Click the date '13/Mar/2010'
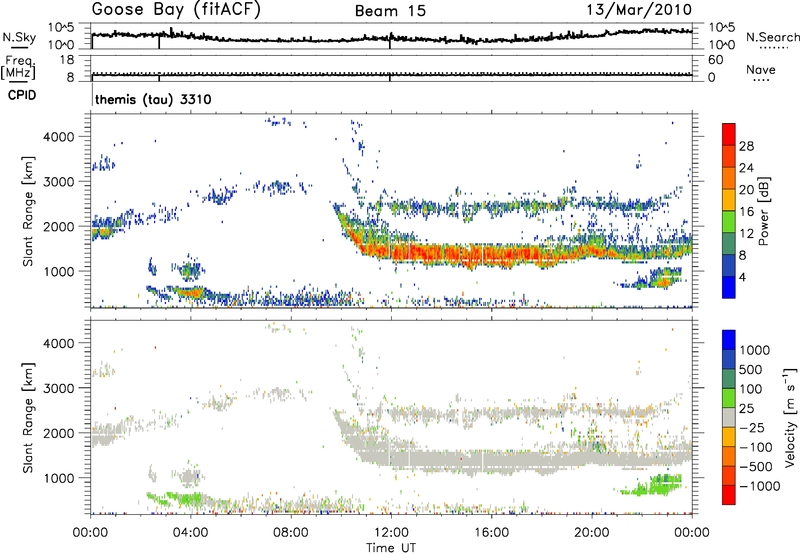Image resolution: width=800 pixels, height=554 pixels. [x=639, y=10]
